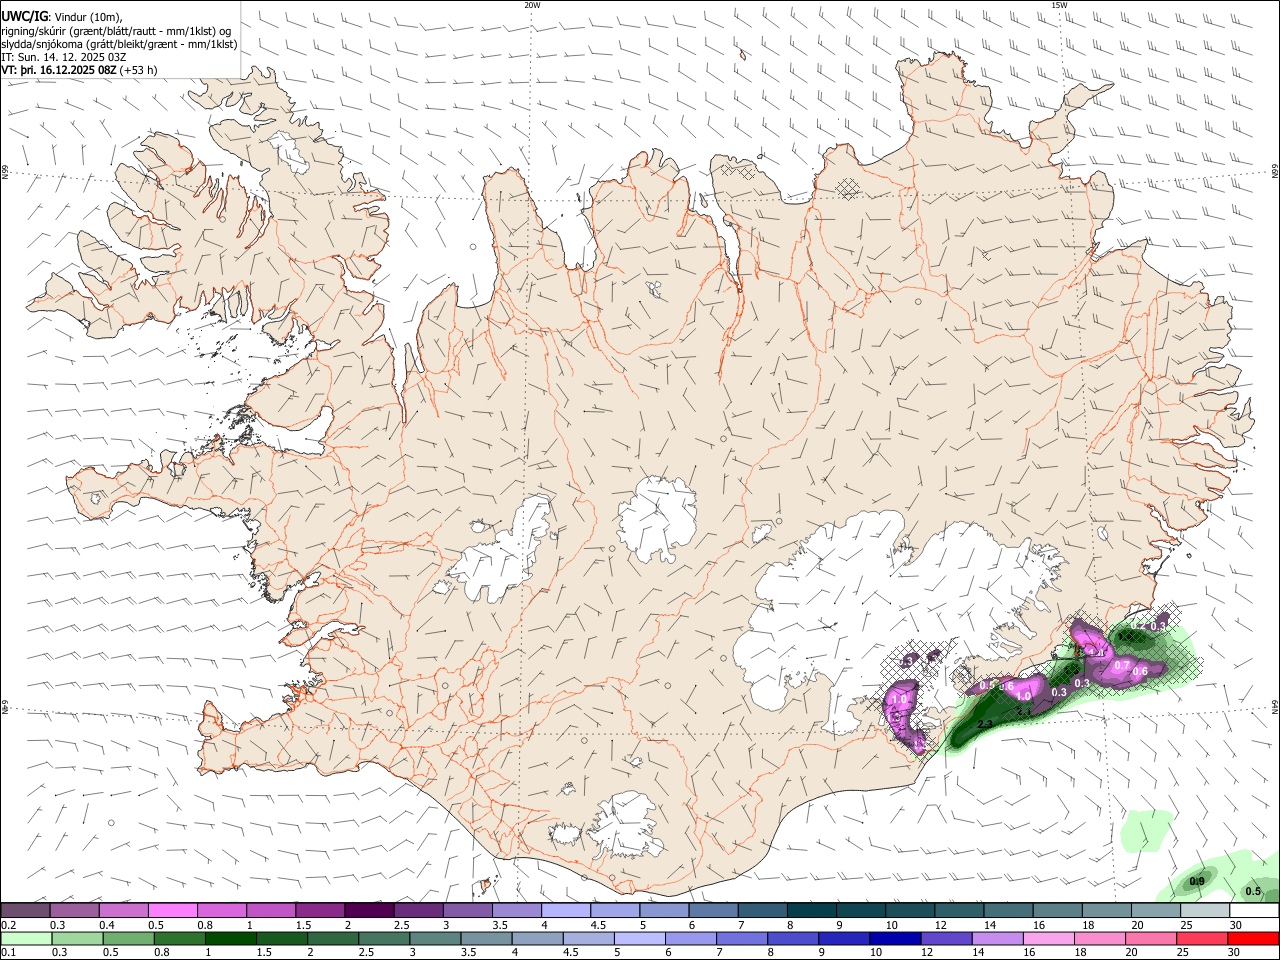Click the white Hofsjökull glacier in central Iceland
The height and width of the screenshot is (960, 1280).
[657, 518]
